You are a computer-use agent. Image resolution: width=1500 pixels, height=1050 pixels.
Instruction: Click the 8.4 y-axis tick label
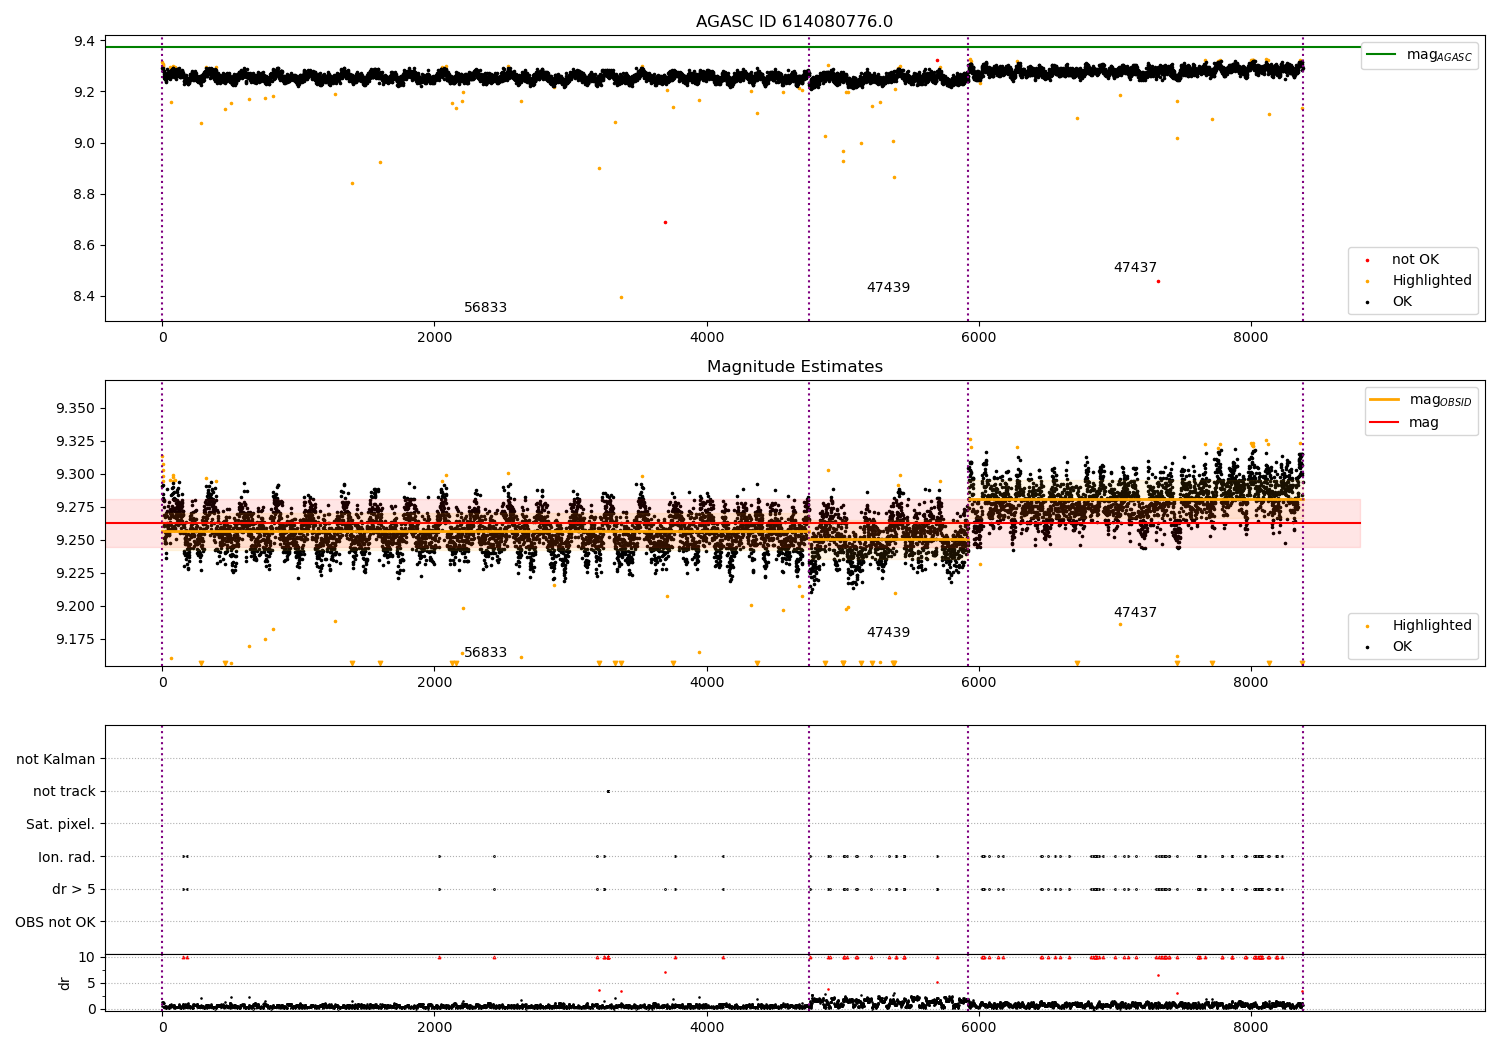85,297
